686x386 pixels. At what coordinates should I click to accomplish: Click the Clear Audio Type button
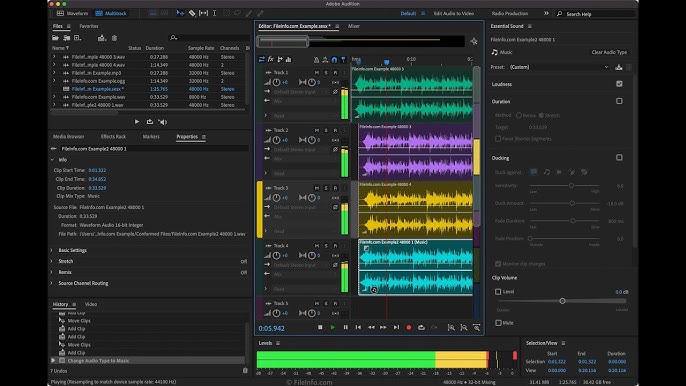pyautogui.click(x=609, y=52)
